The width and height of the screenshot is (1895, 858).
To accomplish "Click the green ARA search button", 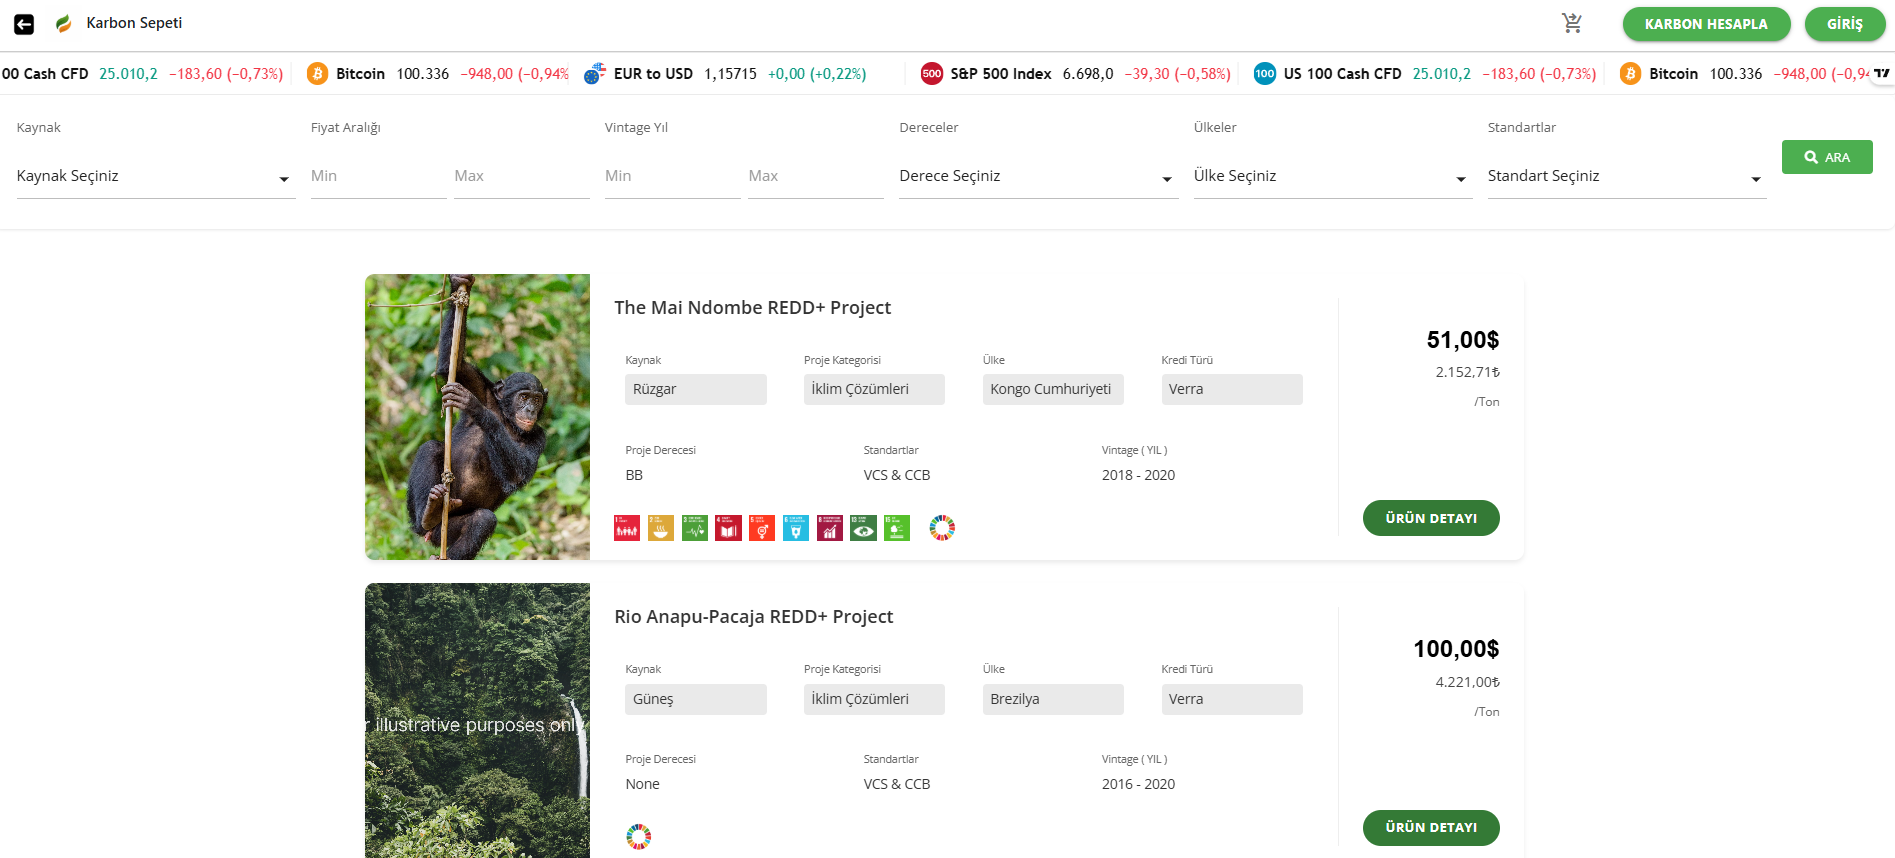I will [x=1826, y=157].
